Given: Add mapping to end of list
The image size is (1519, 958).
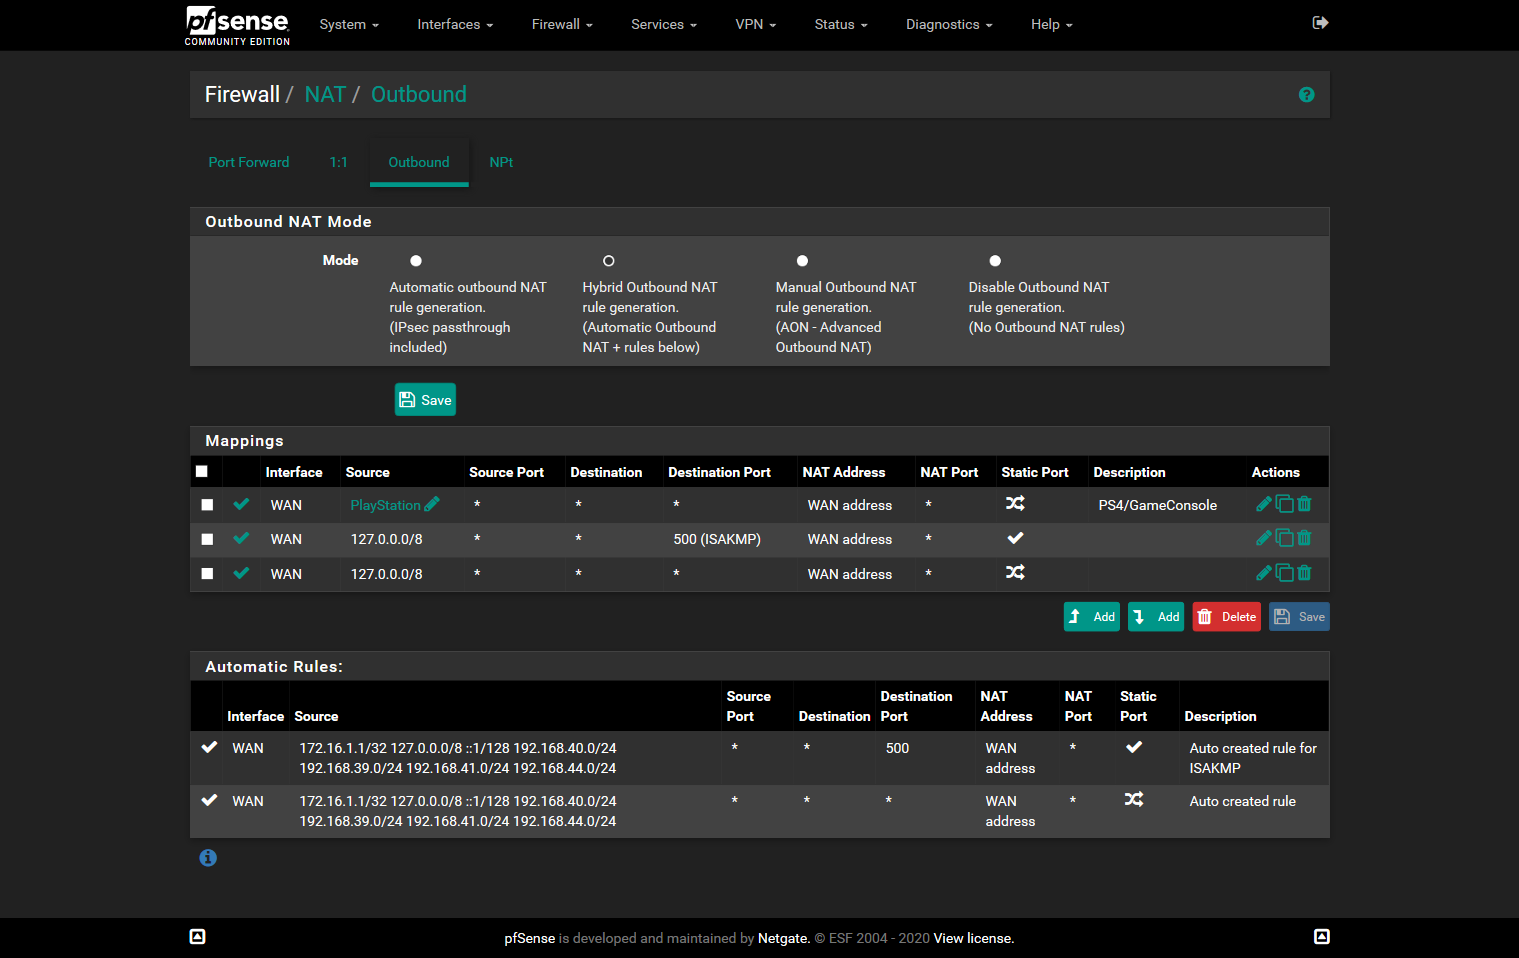Looking at the screenshot, I should point(1156,617).
